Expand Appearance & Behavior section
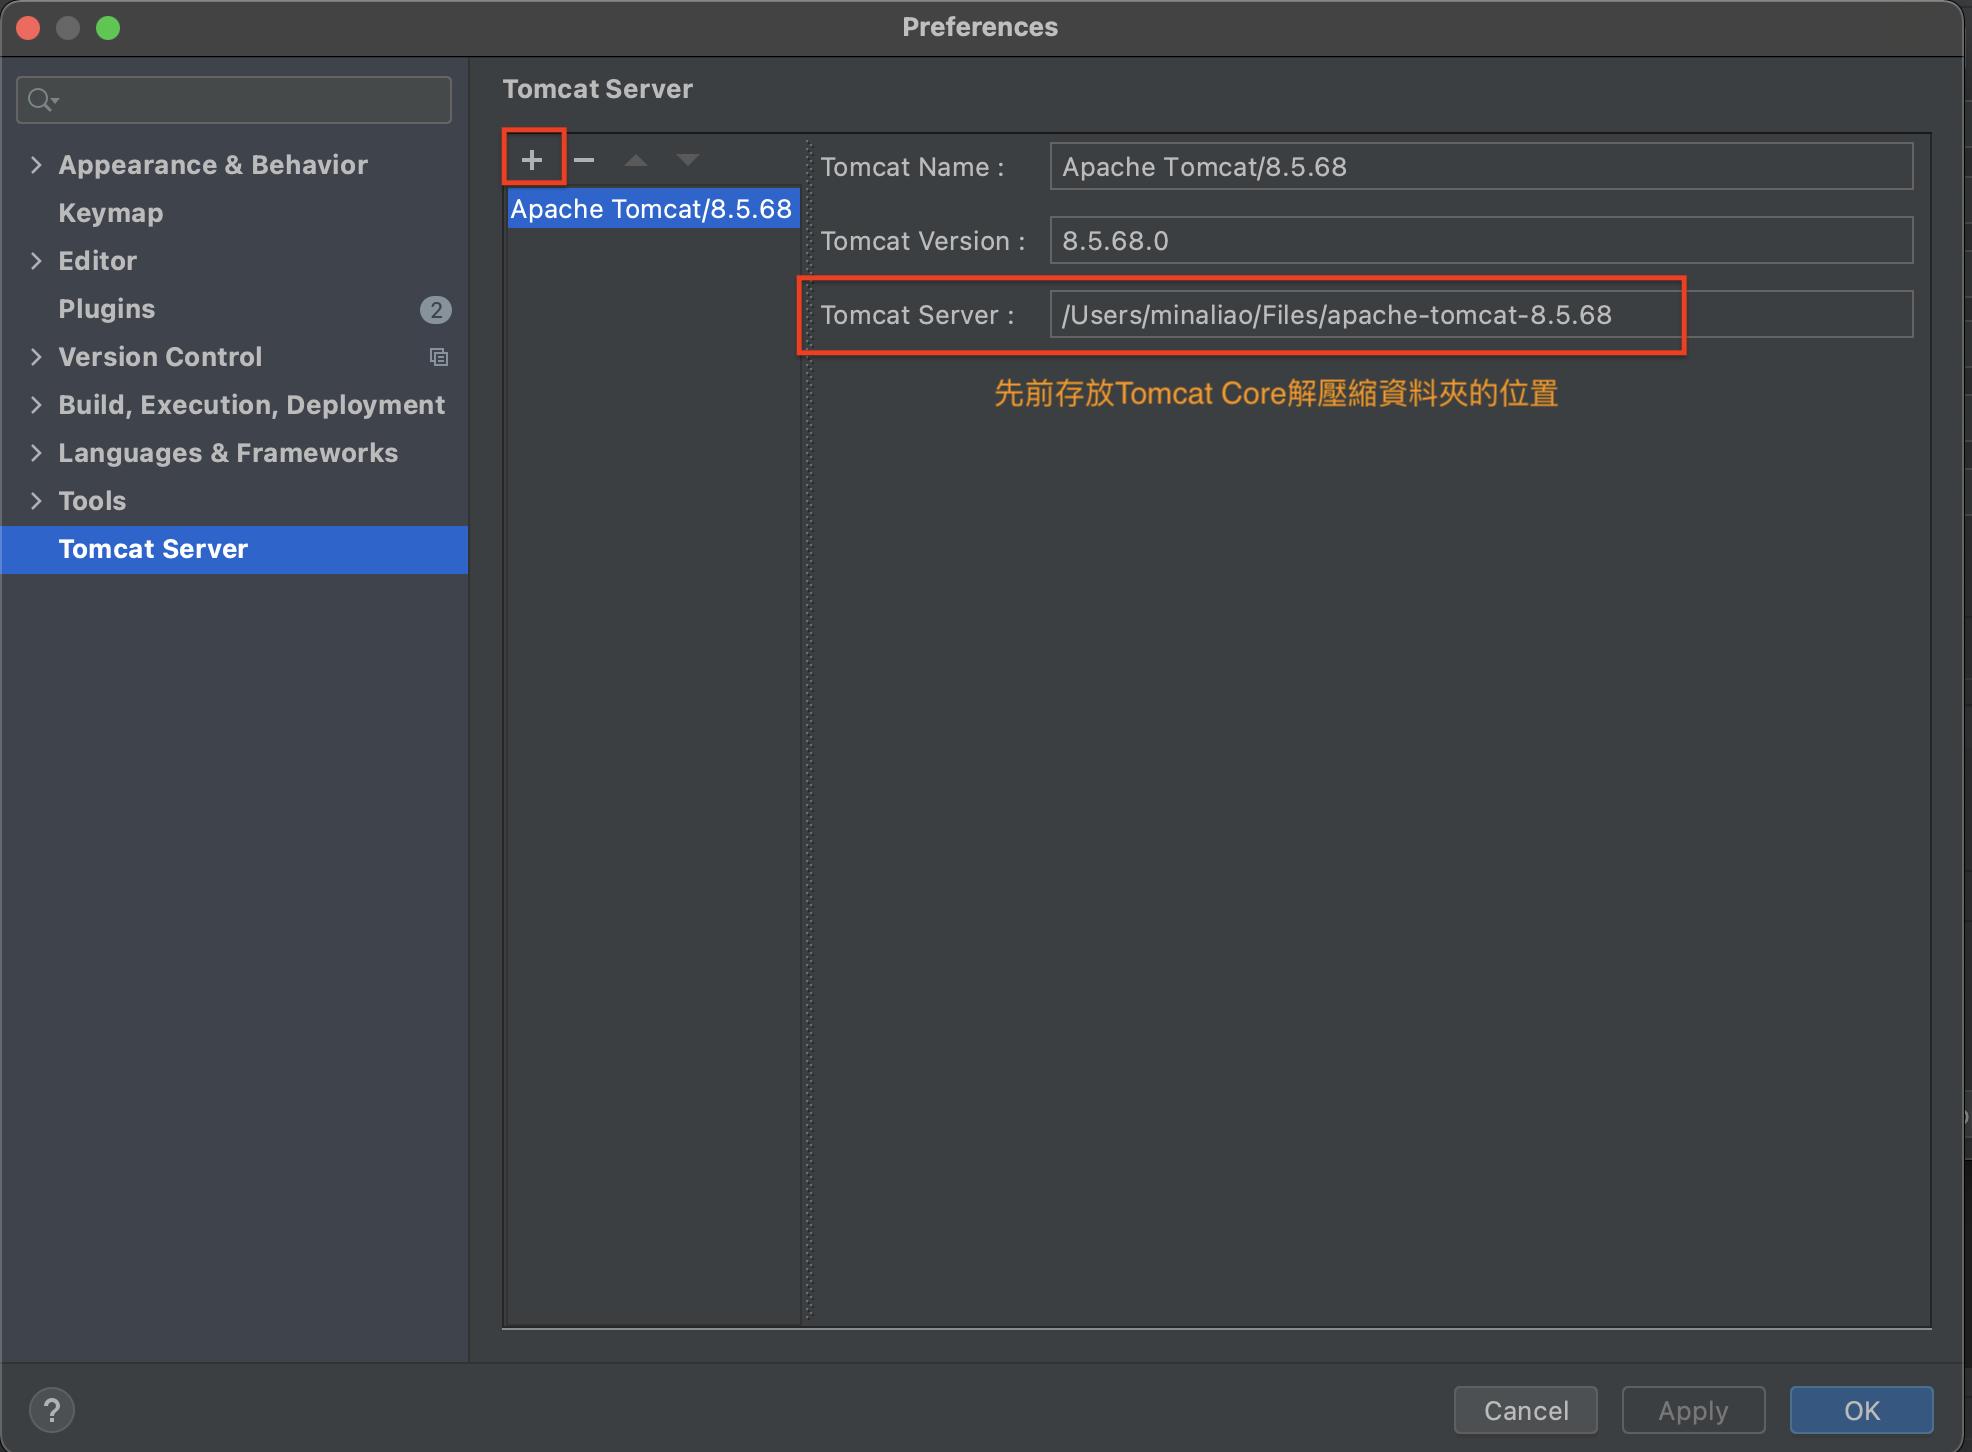This screenshot has height=1452, width=1972. 36,165
